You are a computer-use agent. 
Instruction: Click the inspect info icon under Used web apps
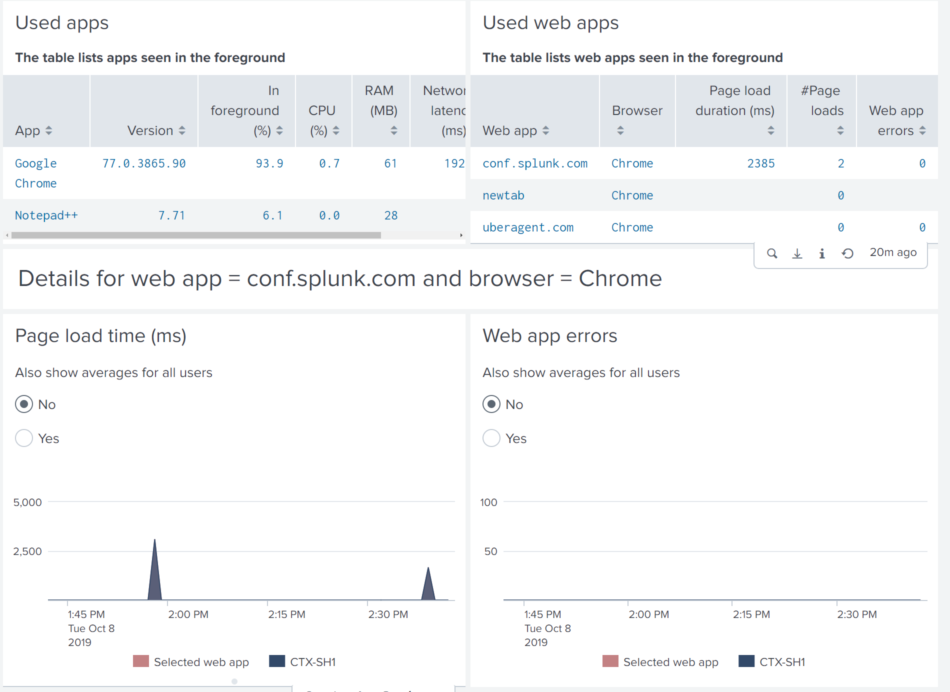[822, 254]
